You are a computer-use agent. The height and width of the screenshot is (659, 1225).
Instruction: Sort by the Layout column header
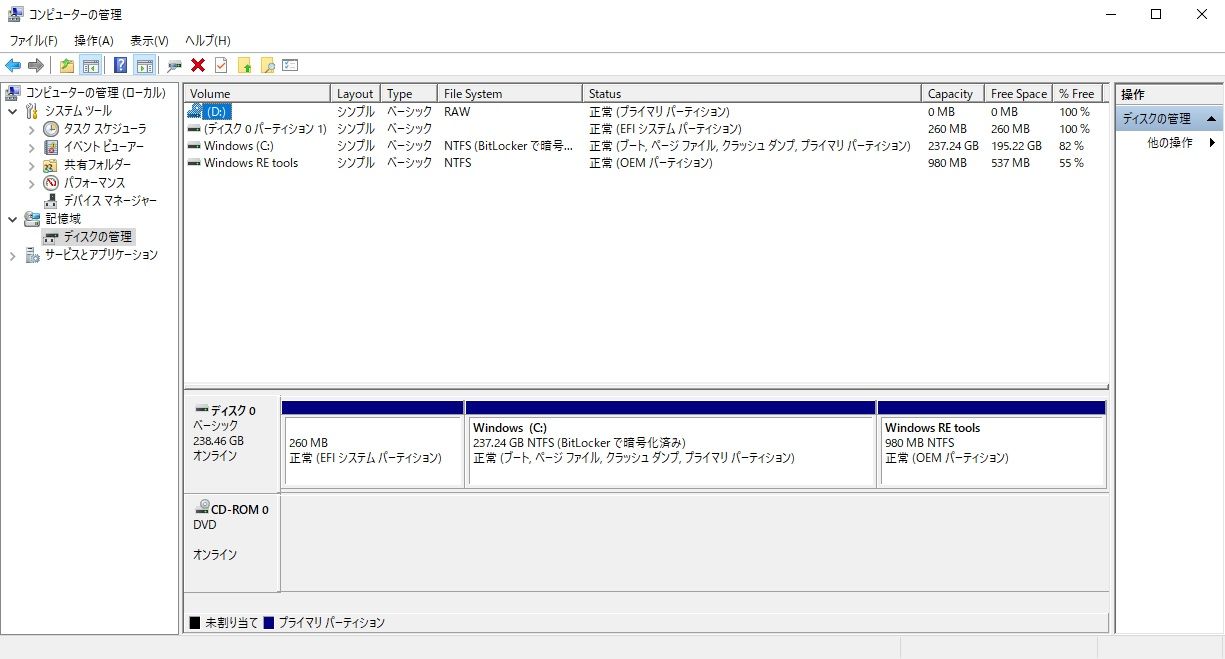point(355,93)
